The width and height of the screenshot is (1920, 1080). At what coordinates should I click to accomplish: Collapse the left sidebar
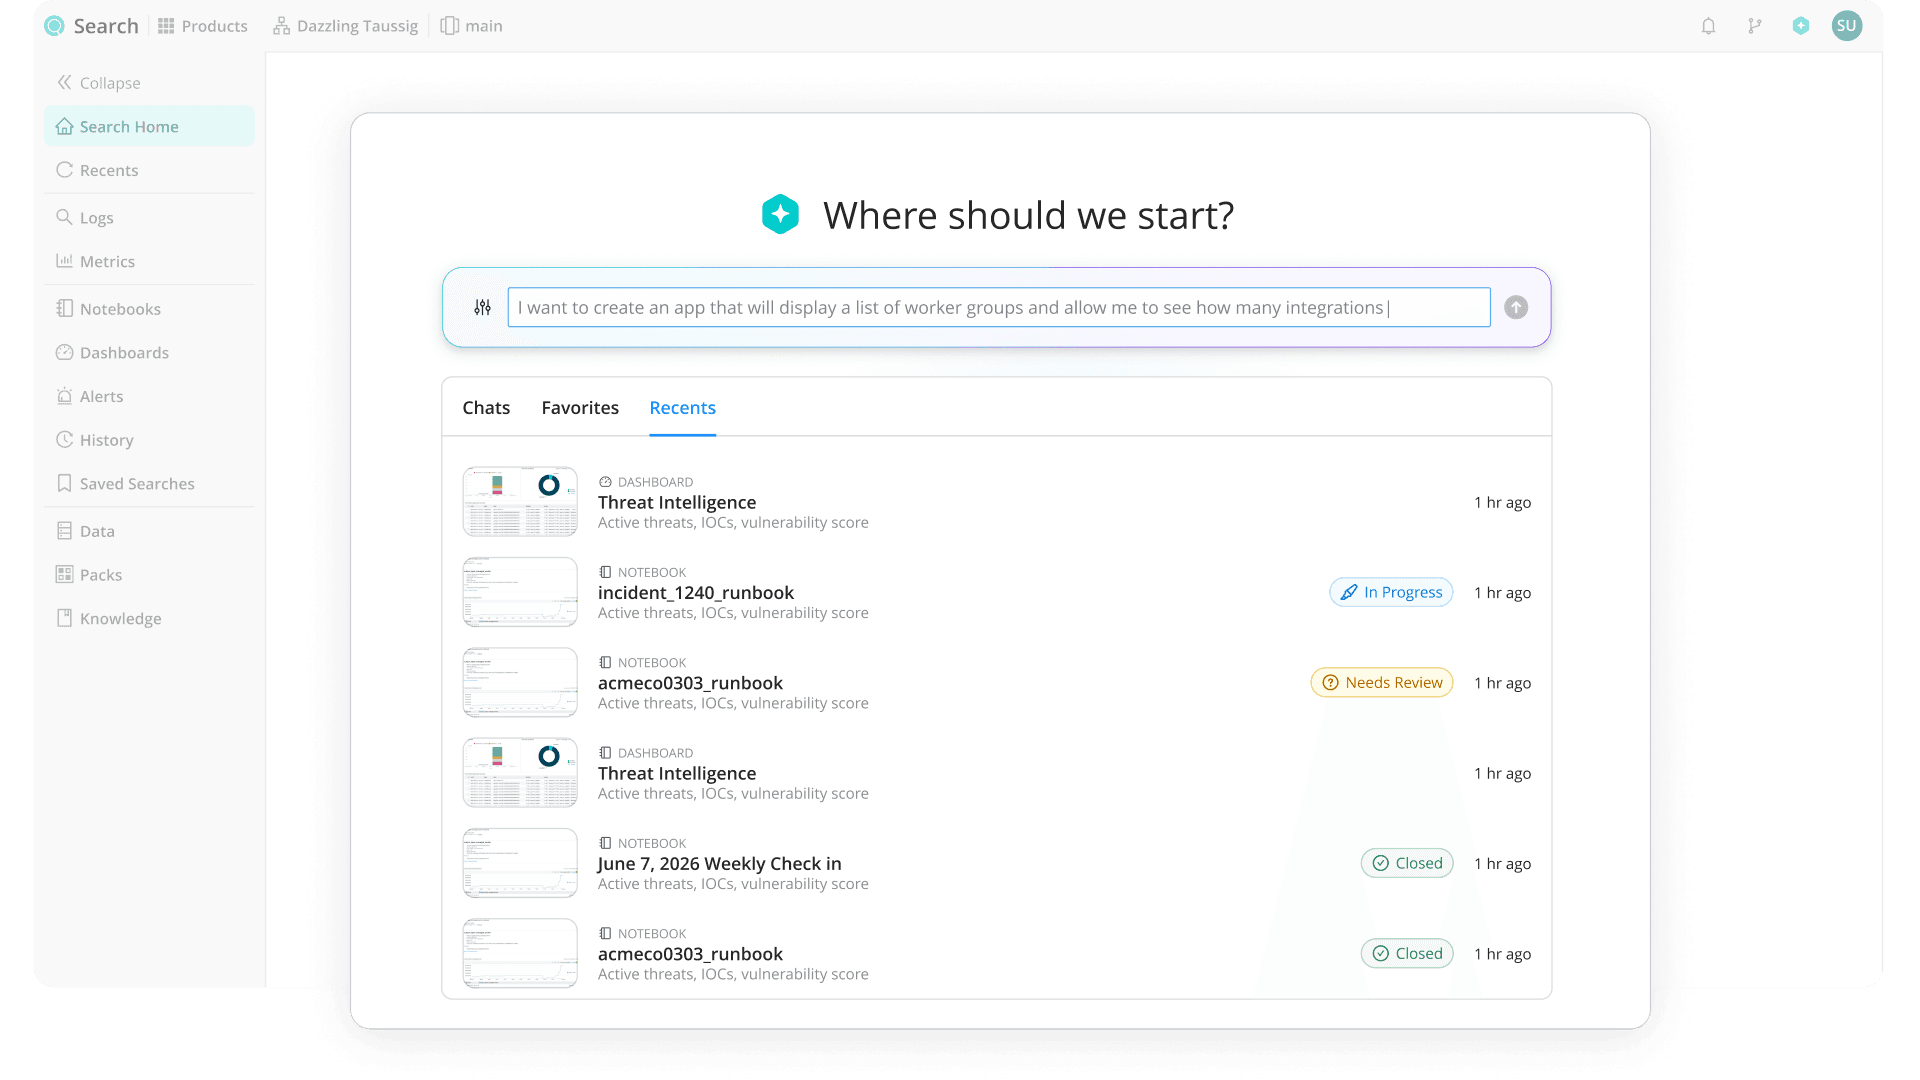tap(99, 83)
